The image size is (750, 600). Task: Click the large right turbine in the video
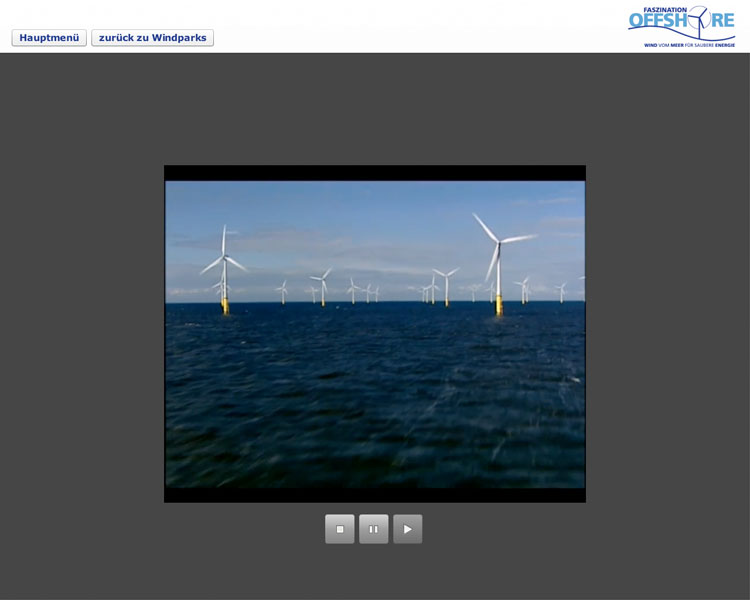click(497, 255)
